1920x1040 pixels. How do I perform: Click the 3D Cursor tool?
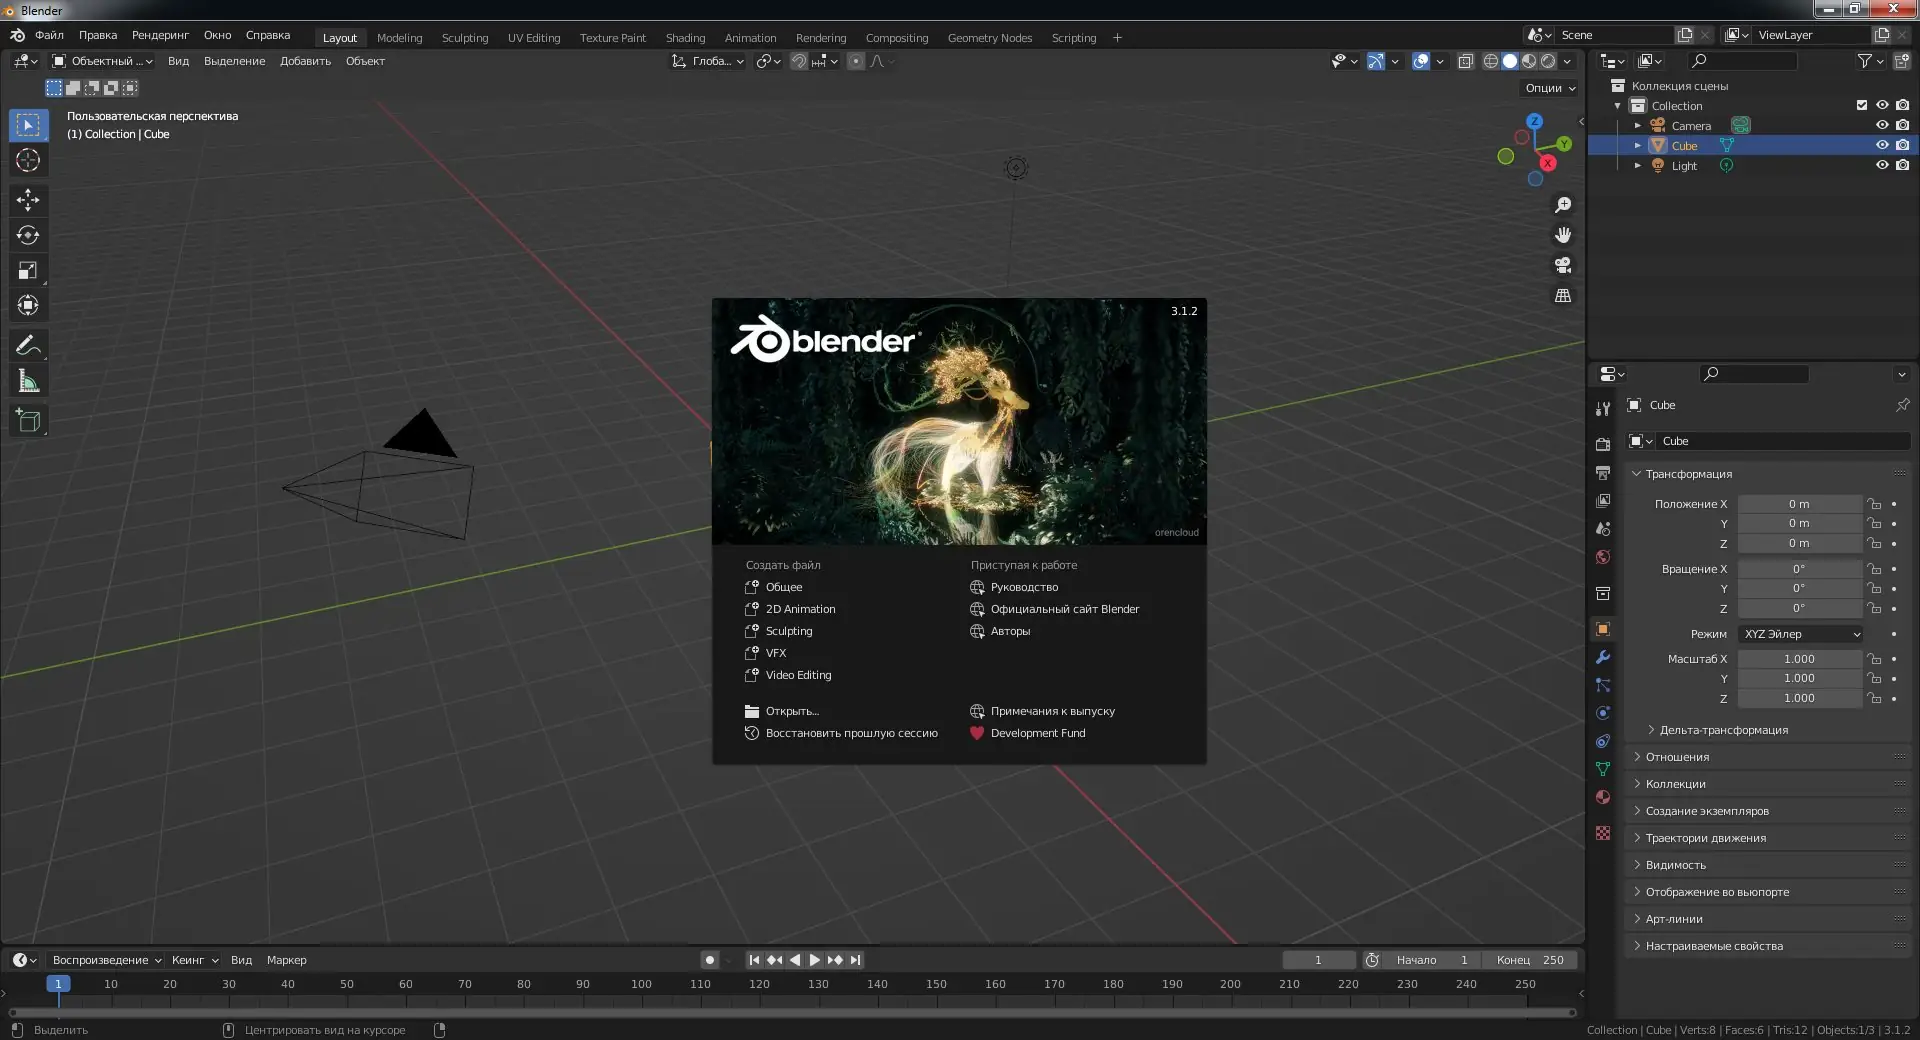[x=28, y=160]
